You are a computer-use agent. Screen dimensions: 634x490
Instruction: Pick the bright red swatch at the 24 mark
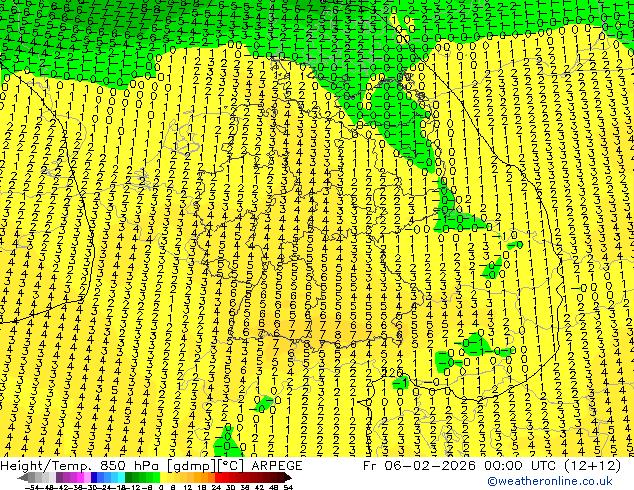coord(218,477)
